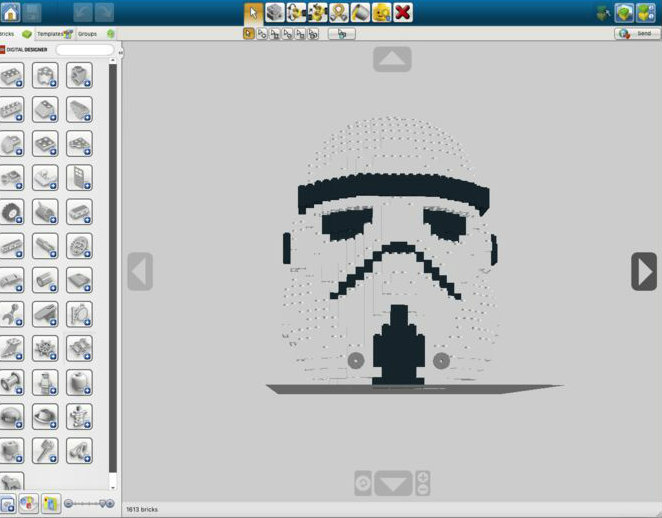Rotate camera view upward
This screenshot has width=662, height=518.
(392, 59)
